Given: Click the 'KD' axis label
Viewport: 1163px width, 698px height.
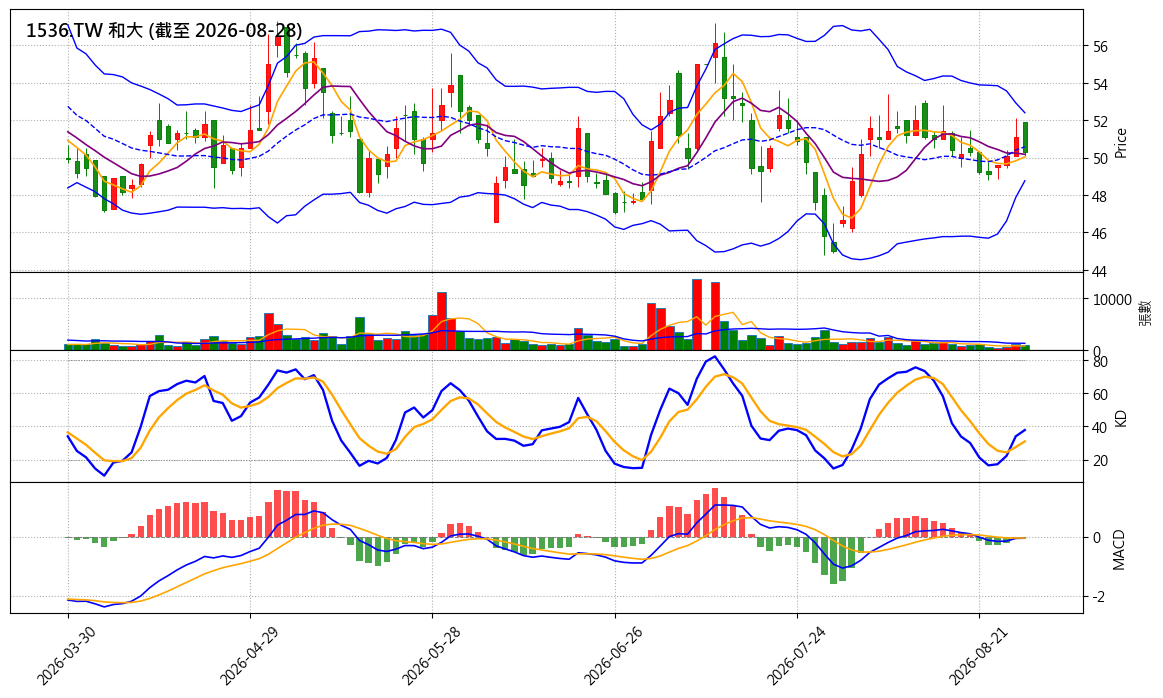Looking at the screenshot, I should (1121, 418).
